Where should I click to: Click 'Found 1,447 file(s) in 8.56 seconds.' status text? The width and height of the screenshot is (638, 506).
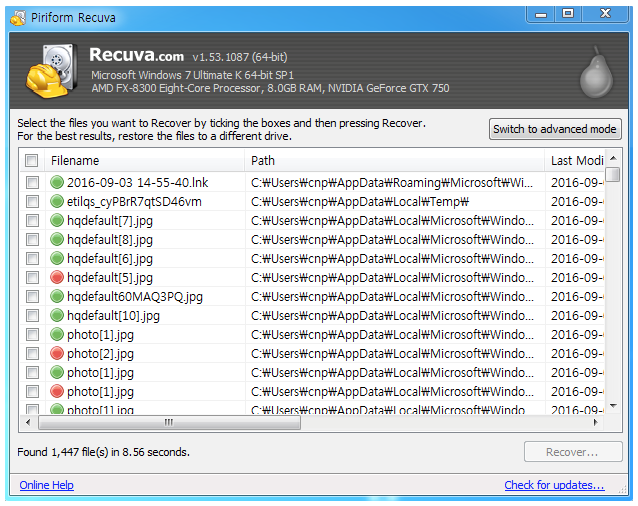(103, 452)
